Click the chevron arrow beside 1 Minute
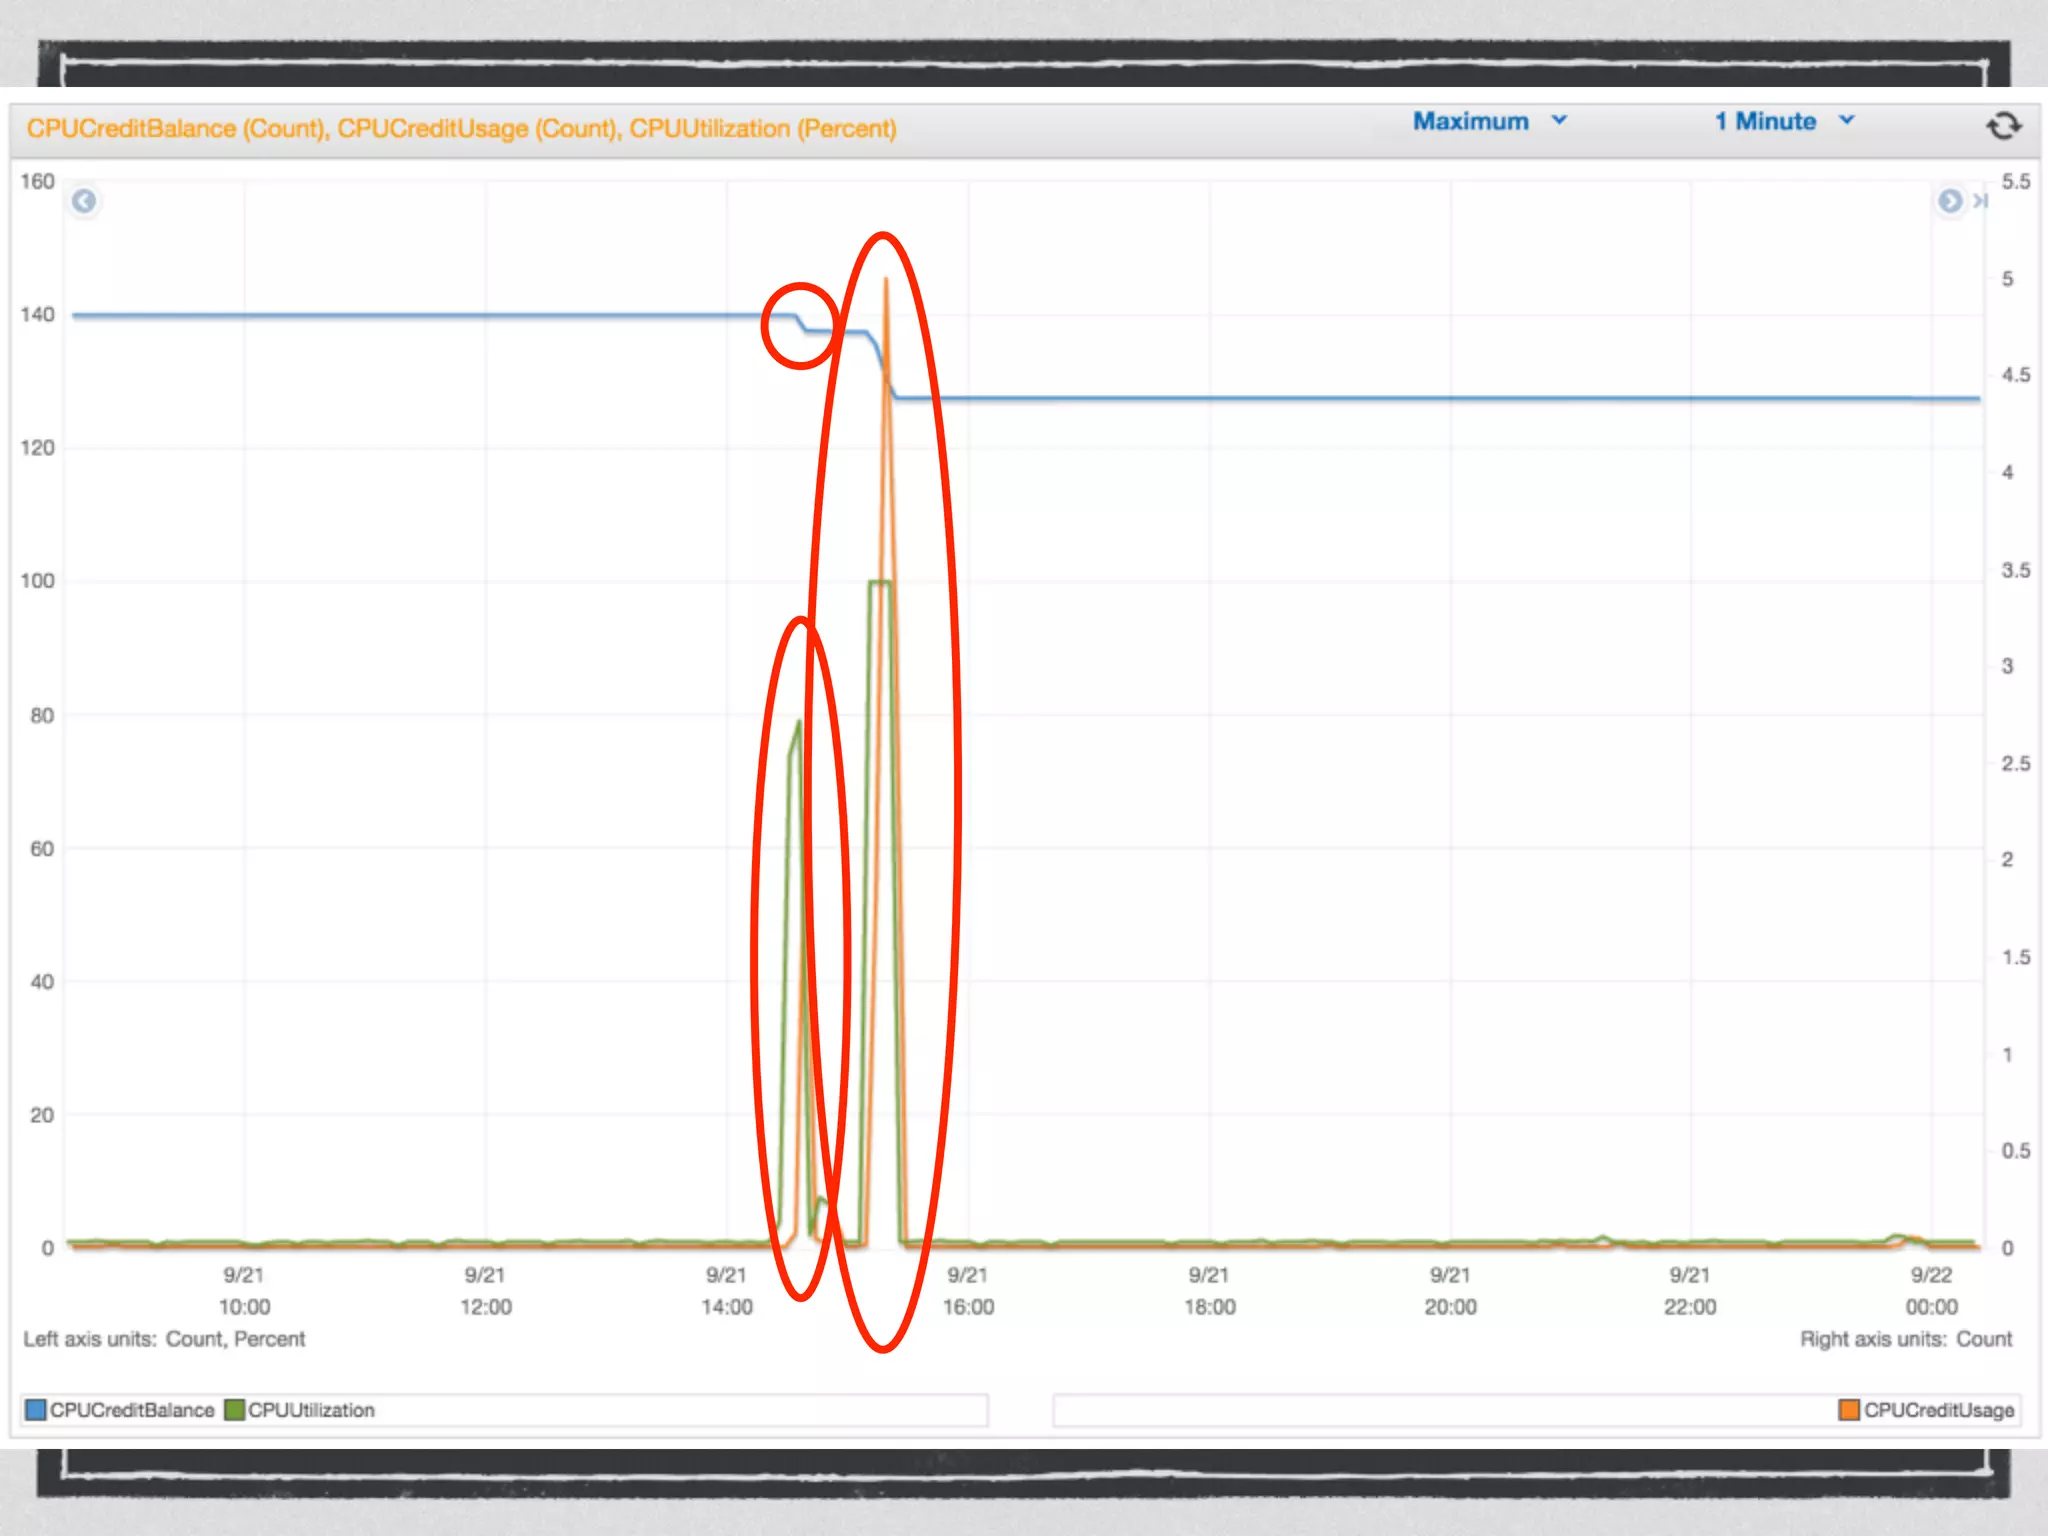Screen dimensions: 2048x1536 tap(1846, 121)
